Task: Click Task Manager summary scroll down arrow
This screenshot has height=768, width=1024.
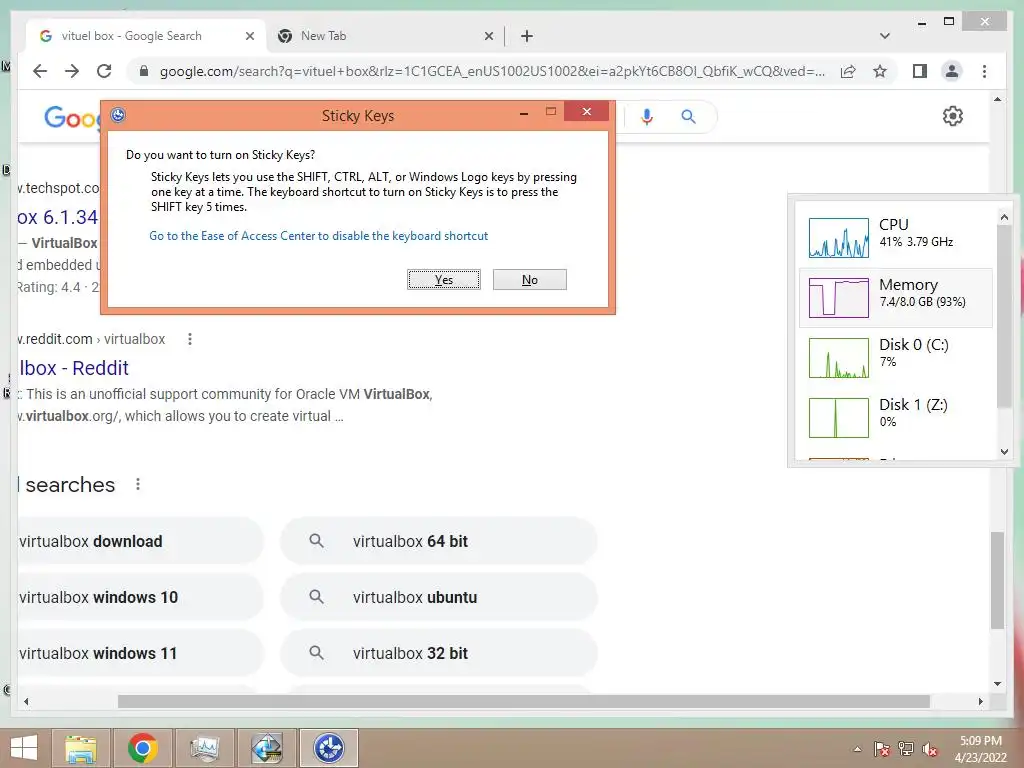Action: coord(1004,451)
